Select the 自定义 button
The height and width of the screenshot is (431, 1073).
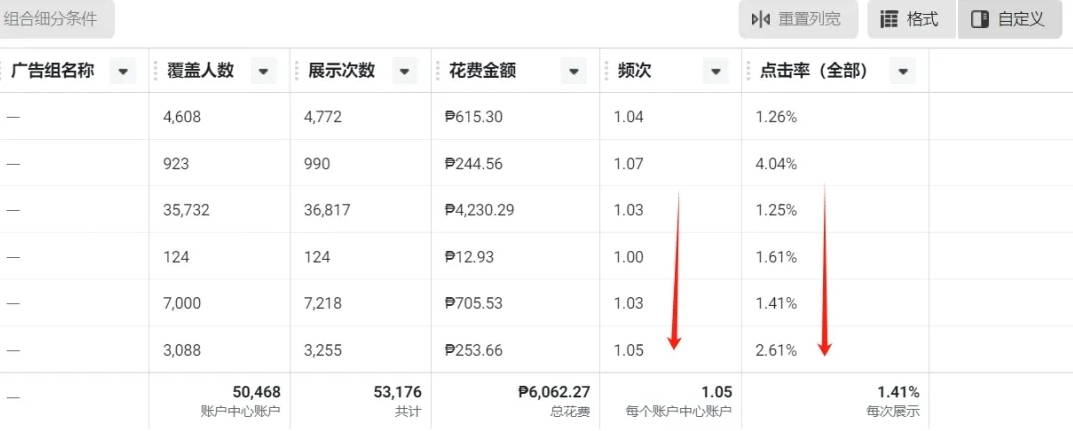click(x=1010, y=19)
